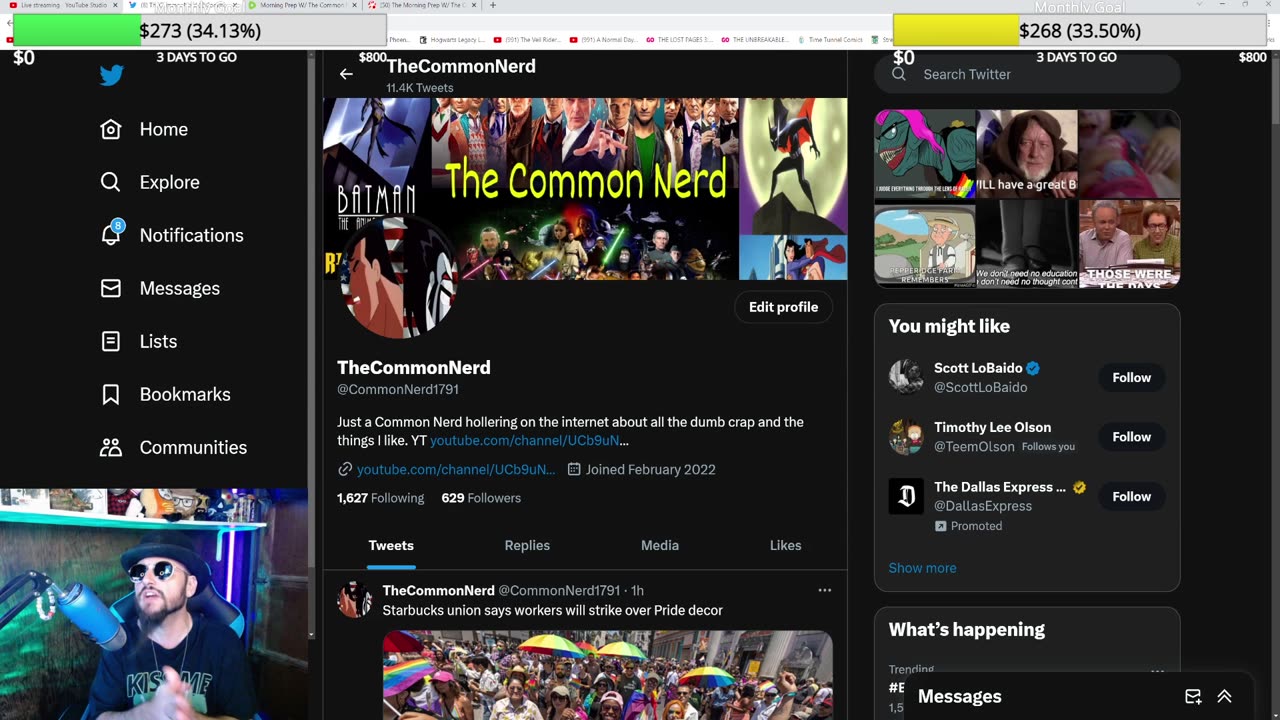Open Communities in the sidebar
Screen dimensions: 1280x720
tap(193, 447)
